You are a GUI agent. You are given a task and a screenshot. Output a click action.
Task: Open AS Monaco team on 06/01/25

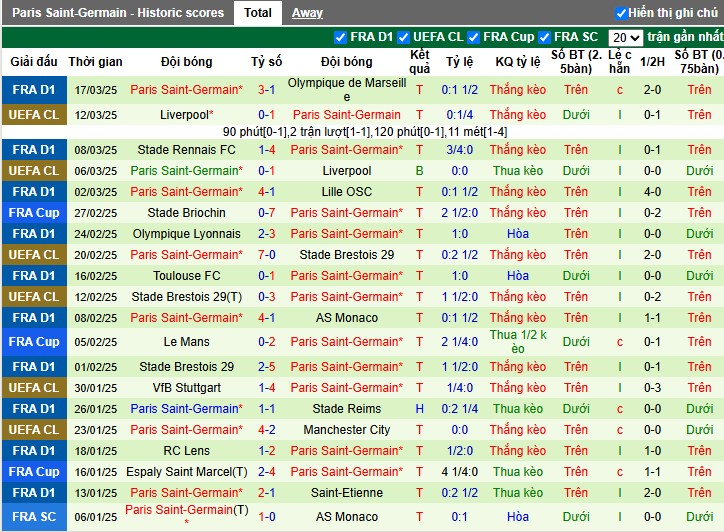coord(347,517)
